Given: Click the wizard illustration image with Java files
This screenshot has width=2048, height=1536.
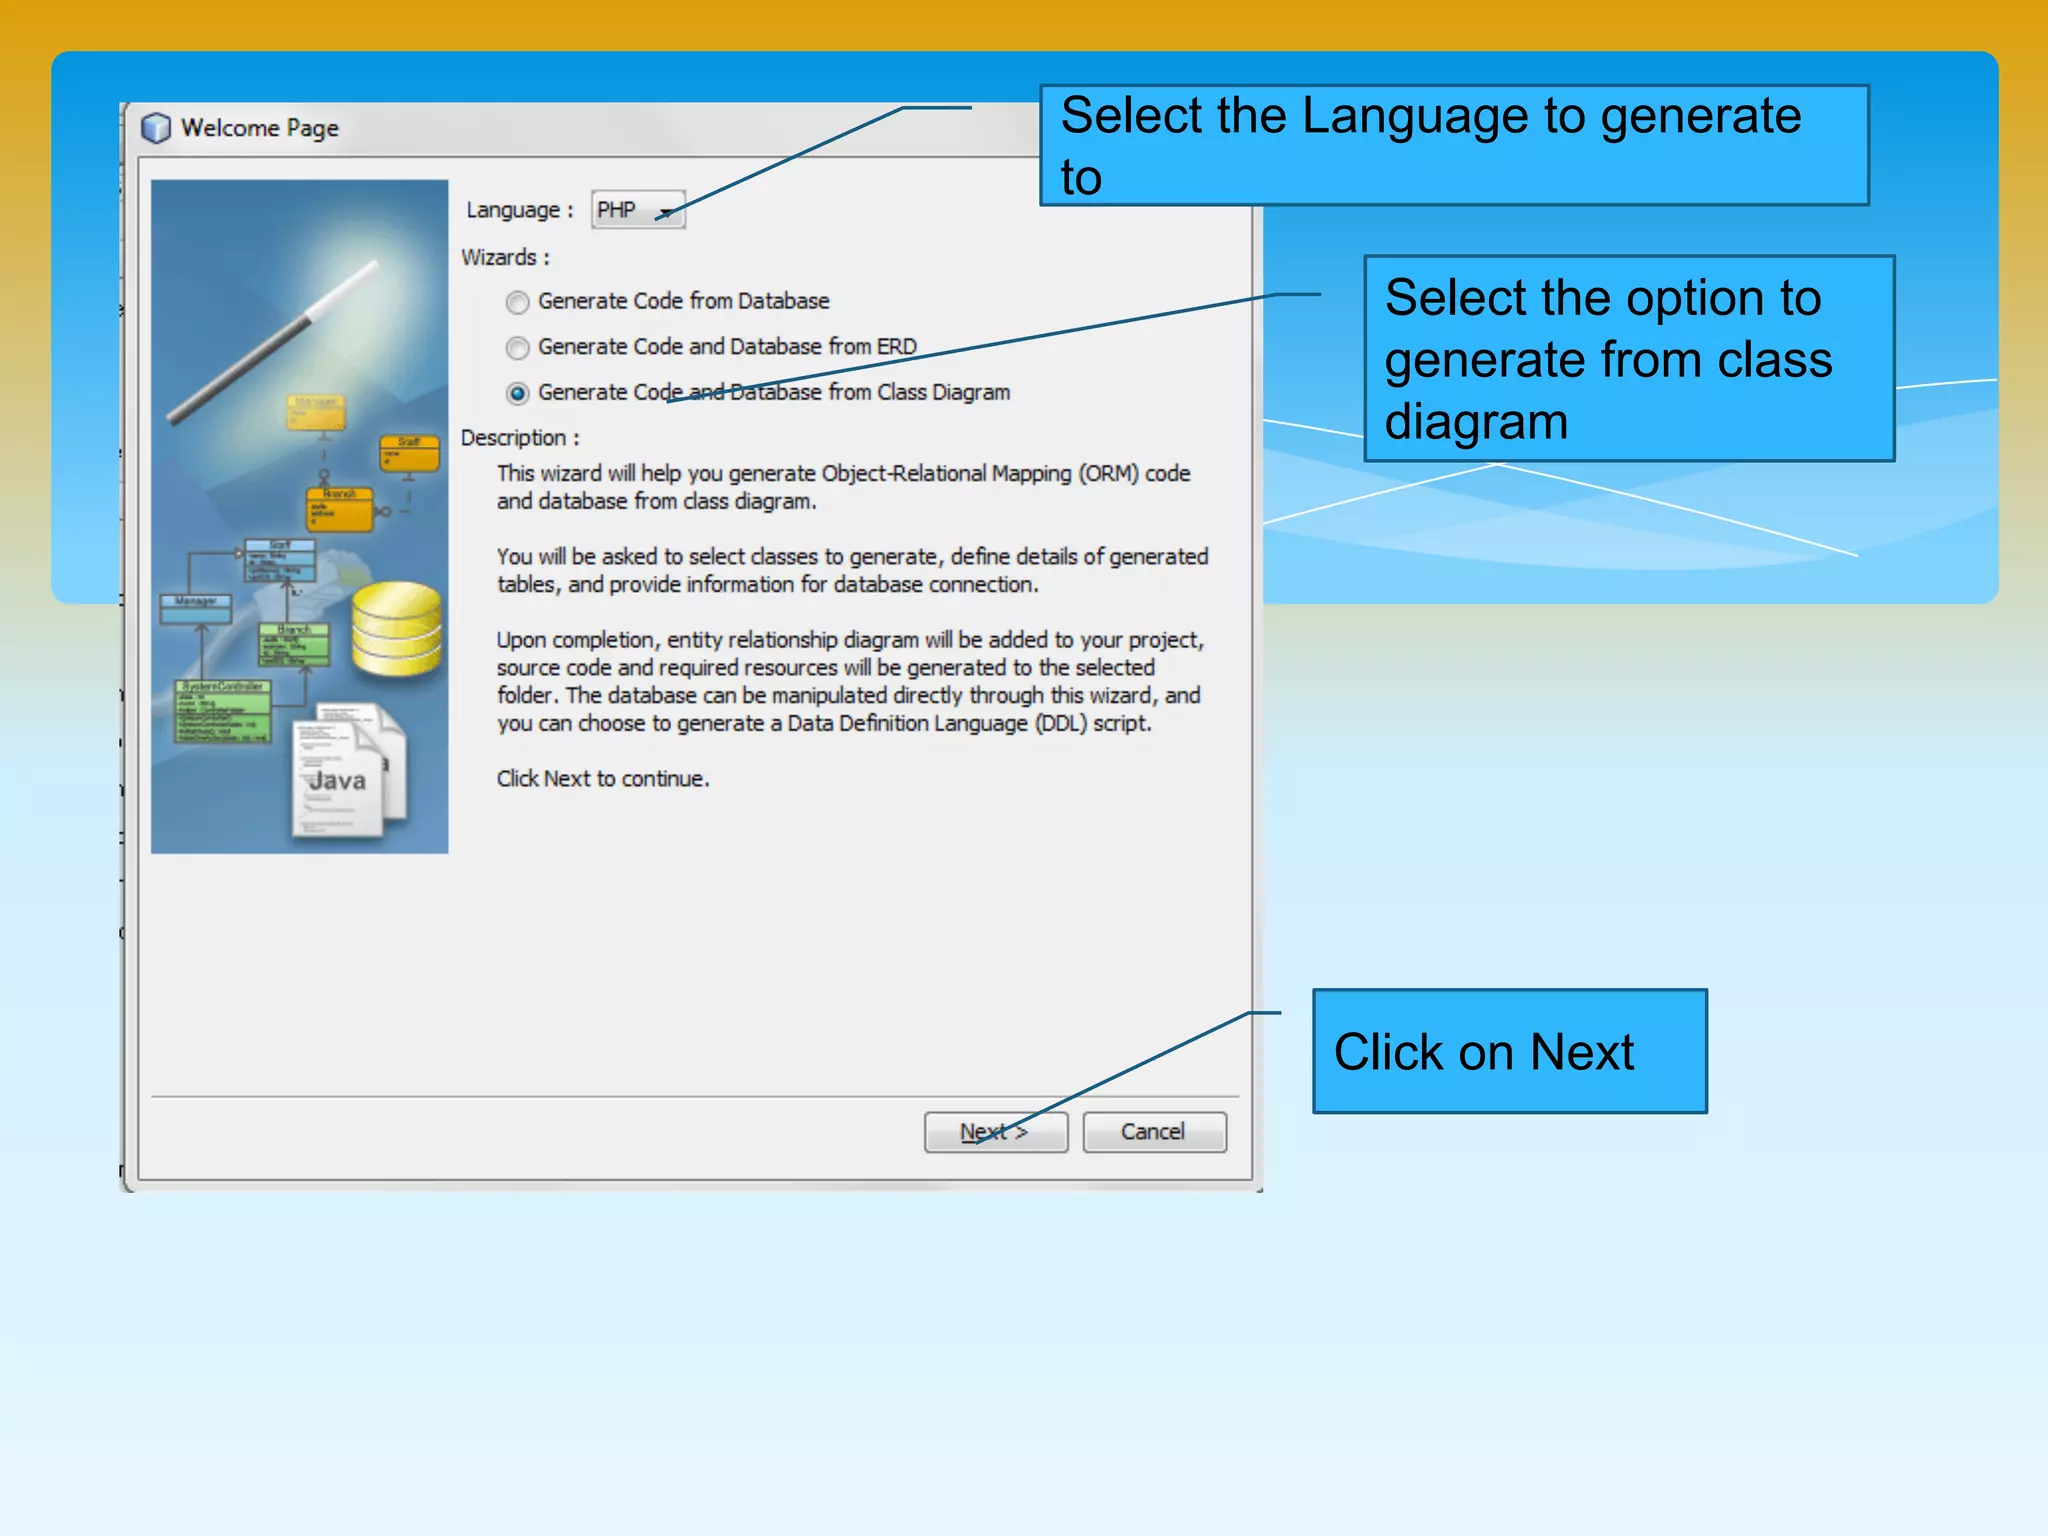Looking at the screenshot, I should (300, 516).
